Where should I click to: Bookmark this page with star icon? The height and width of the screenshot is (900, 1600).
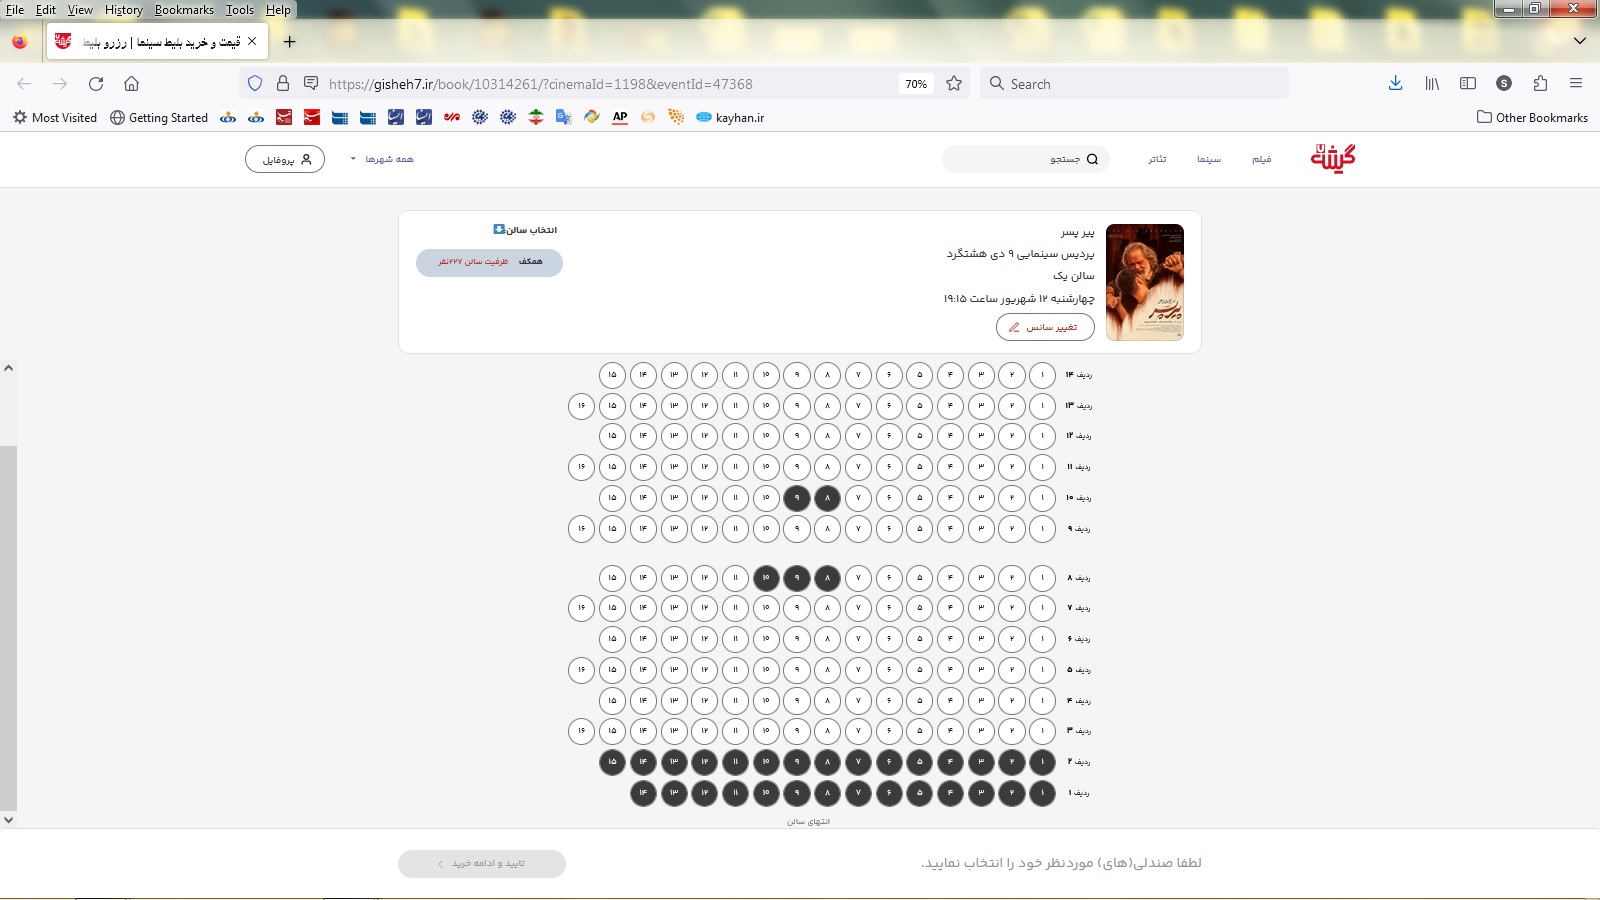click(954, 84)
